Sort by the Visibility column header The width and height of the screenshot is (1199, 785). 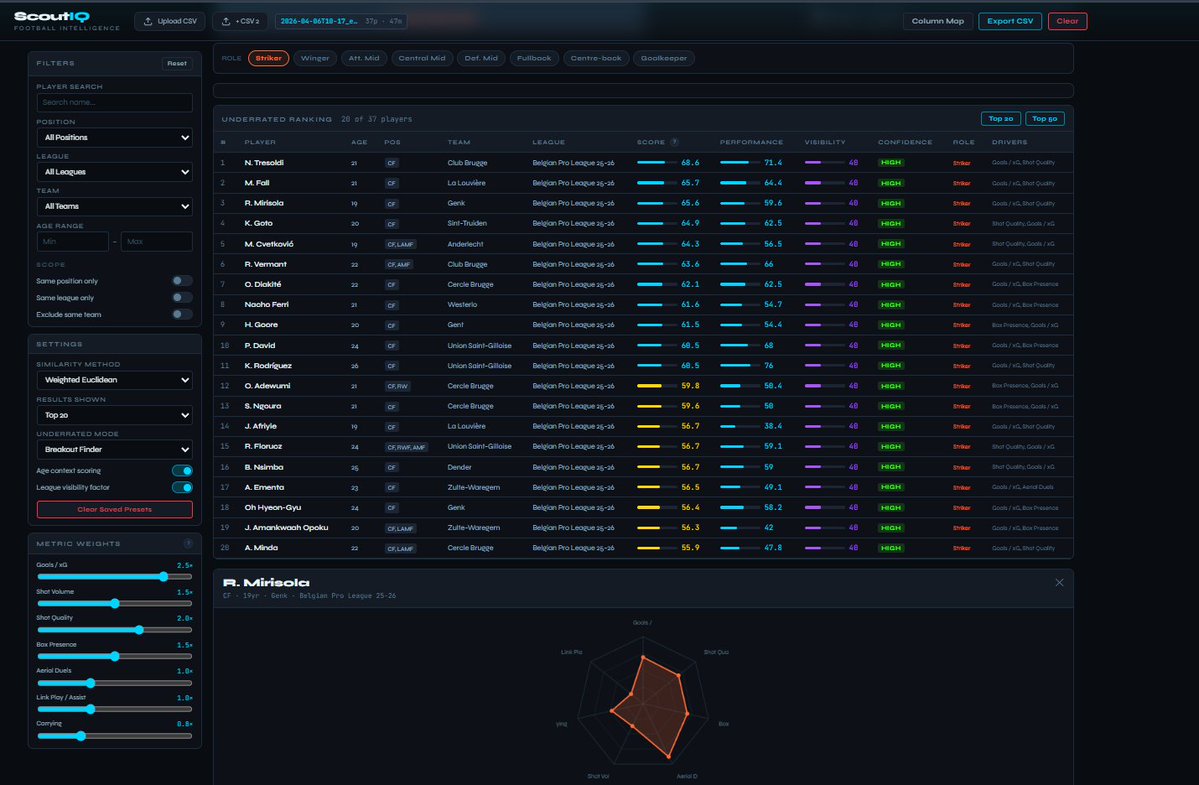[825, 142]
